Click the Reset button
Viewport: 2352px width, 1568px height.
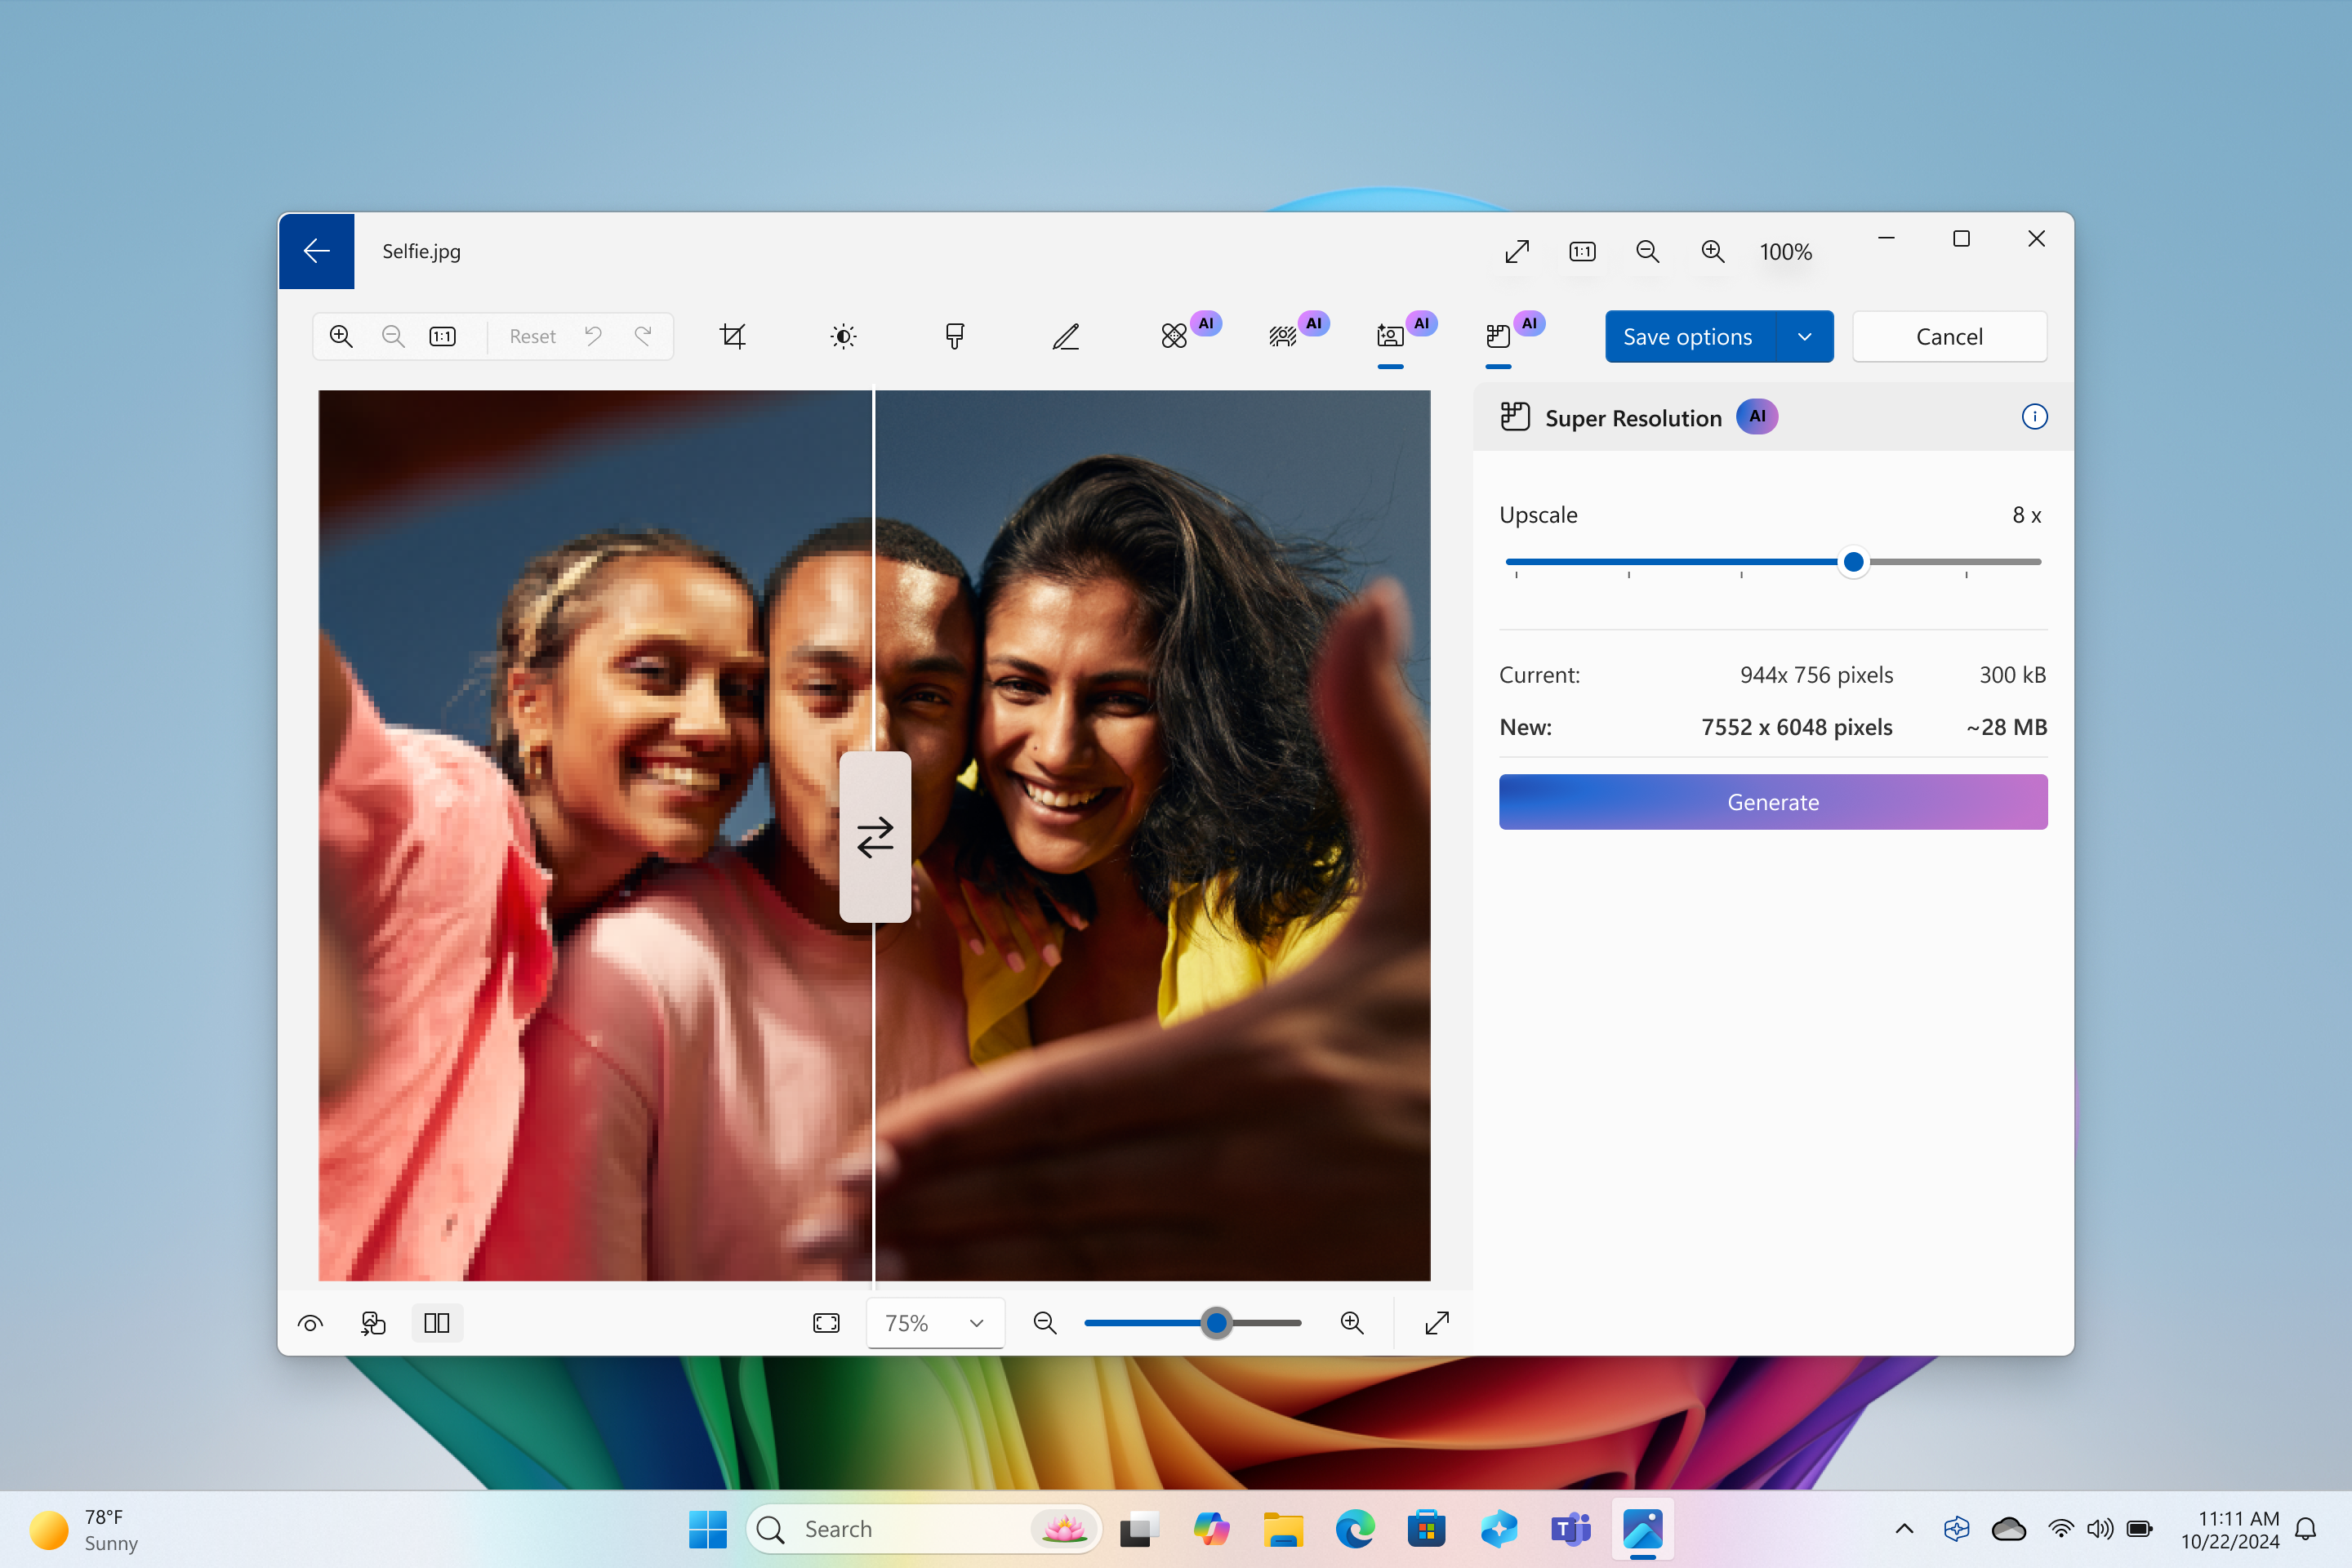(532, 334)
